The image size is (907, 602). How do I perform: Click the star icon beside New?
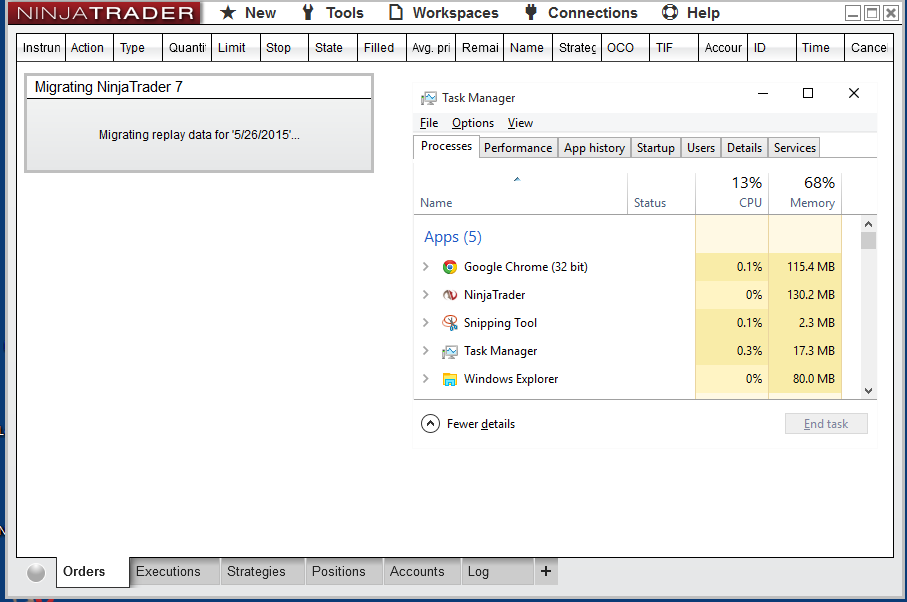228,13
